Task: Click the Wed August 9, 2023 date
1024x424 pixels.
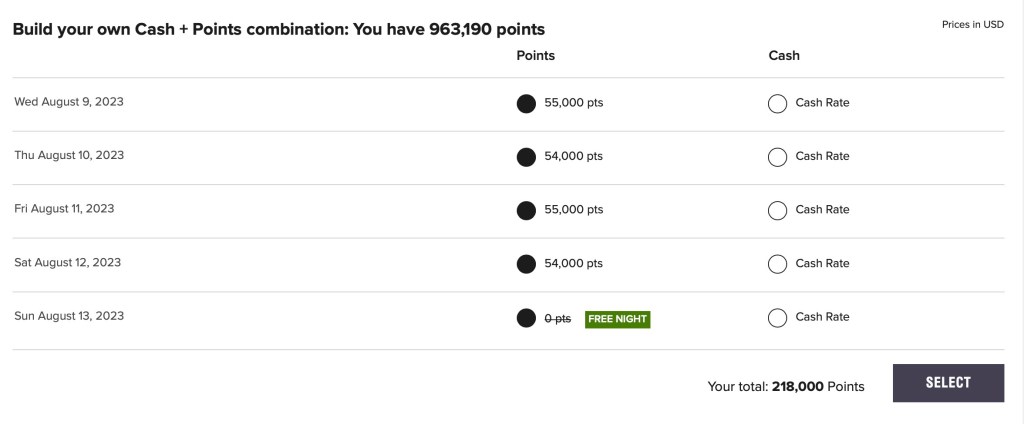Action: tap(69, 102)
